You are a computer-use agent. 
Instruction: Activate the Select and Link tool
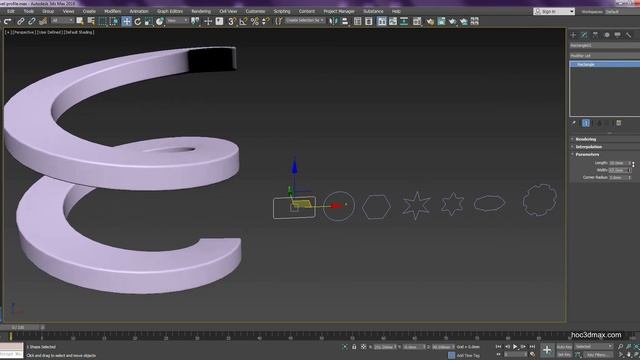tap(20, 21)
